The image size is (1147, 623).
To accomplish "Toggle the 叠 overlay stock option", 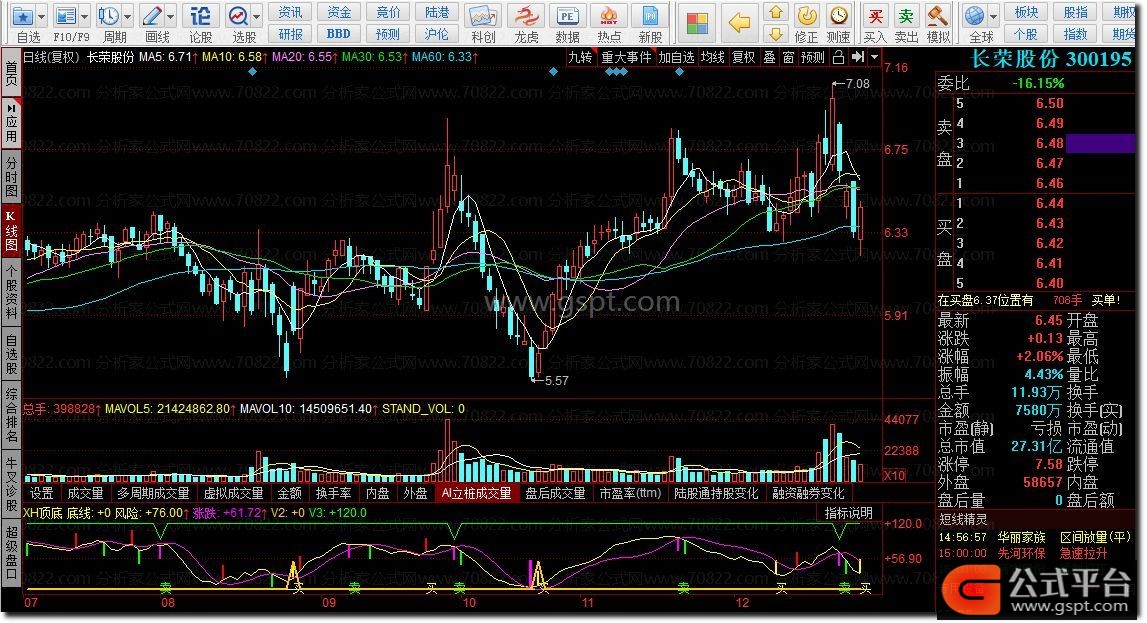I will 769,57.
